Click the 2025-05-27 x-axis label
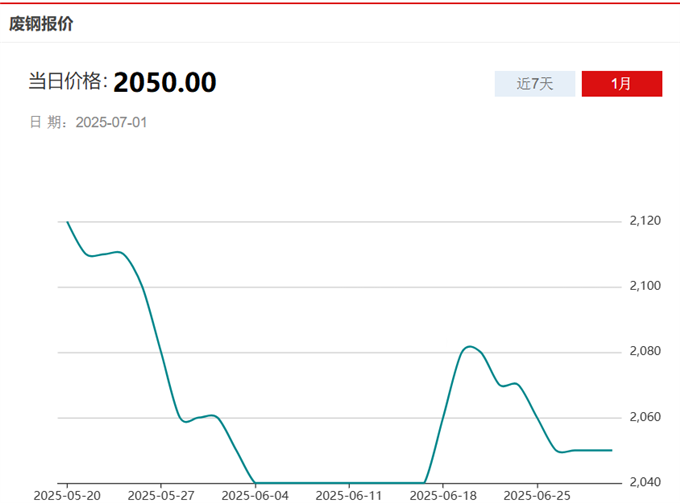The width and height of the screenshot is (680, 503). pyautogui.click(x=161, y=494)
